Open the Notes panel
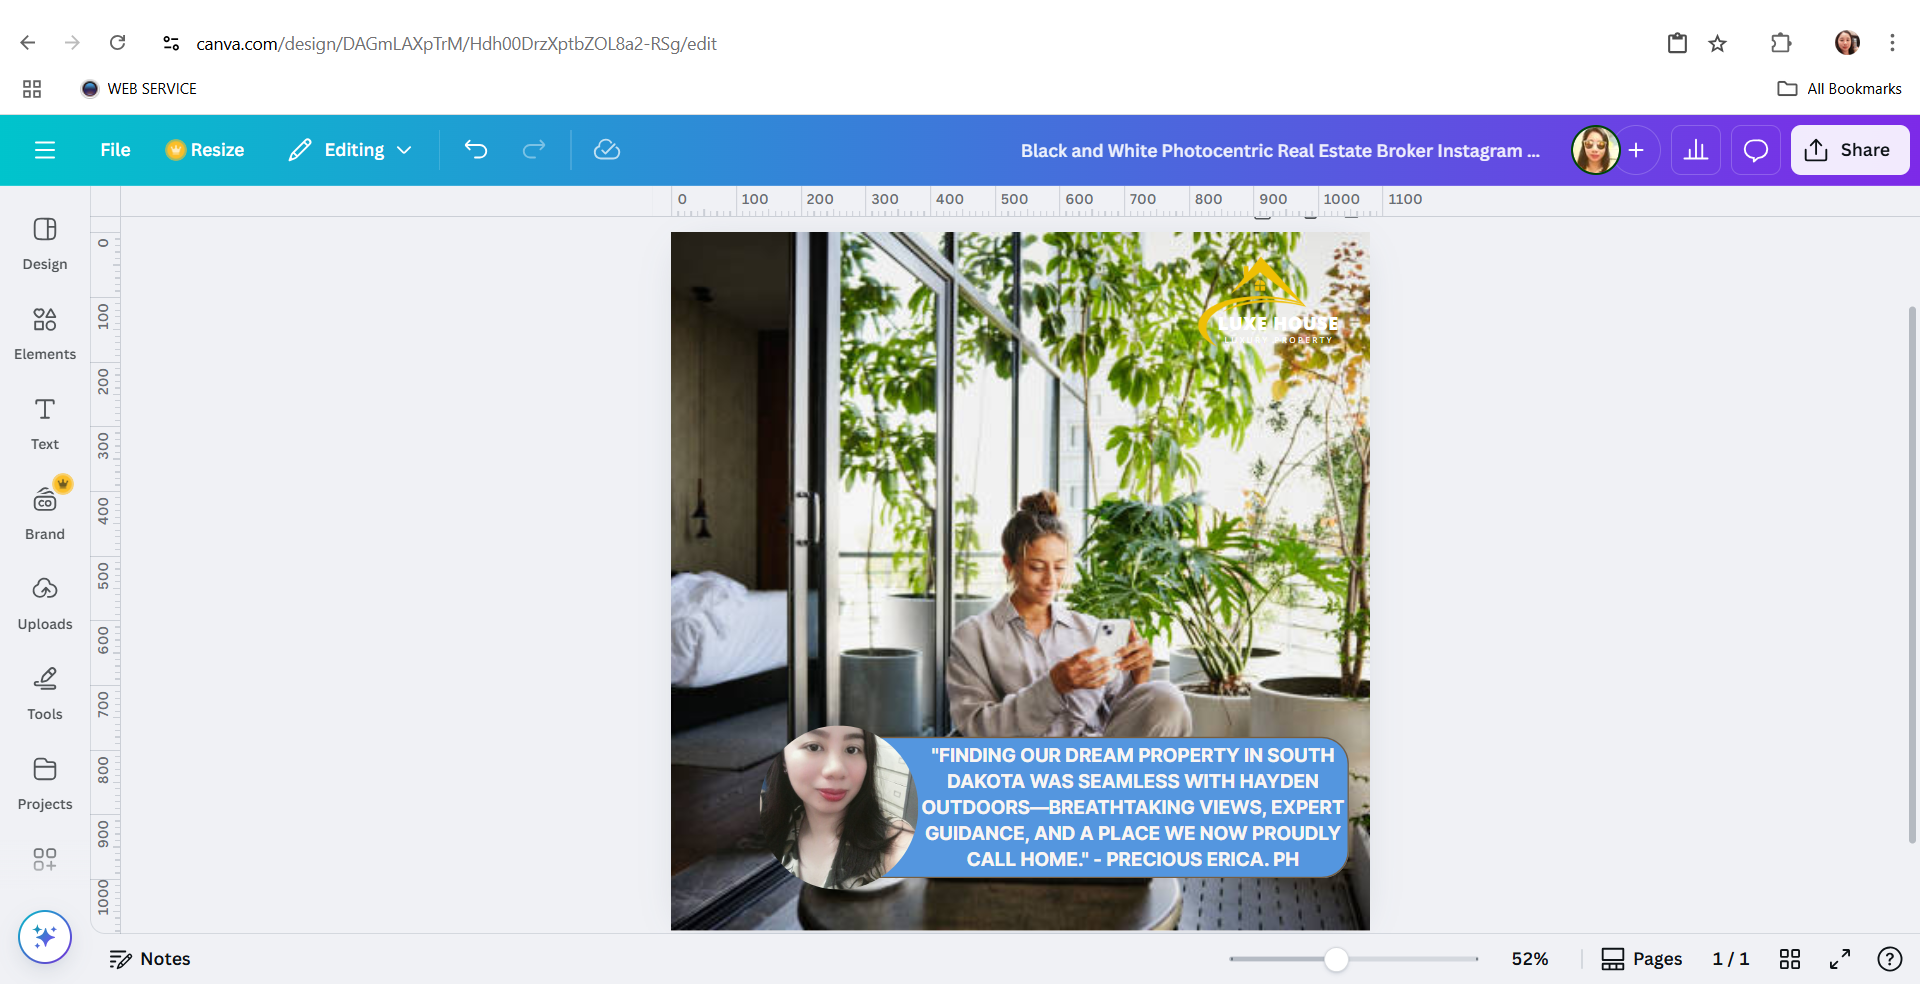1920x984 pixels. point(150,959)
